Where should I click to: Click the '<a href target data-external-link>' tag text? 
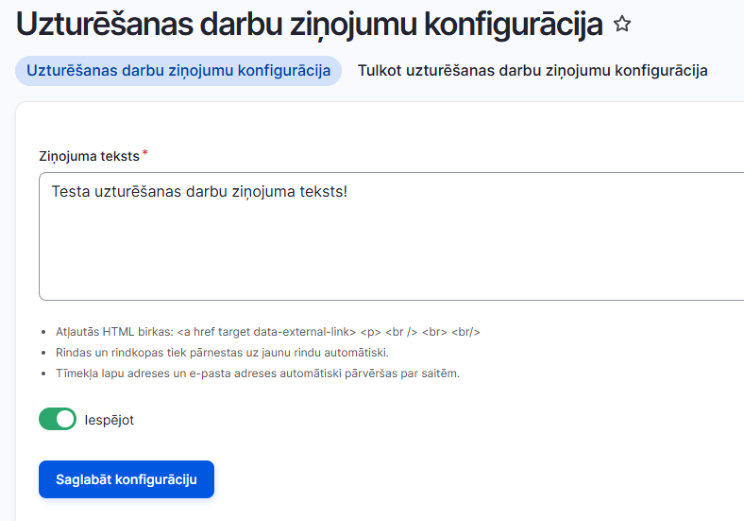click(266, 332)
